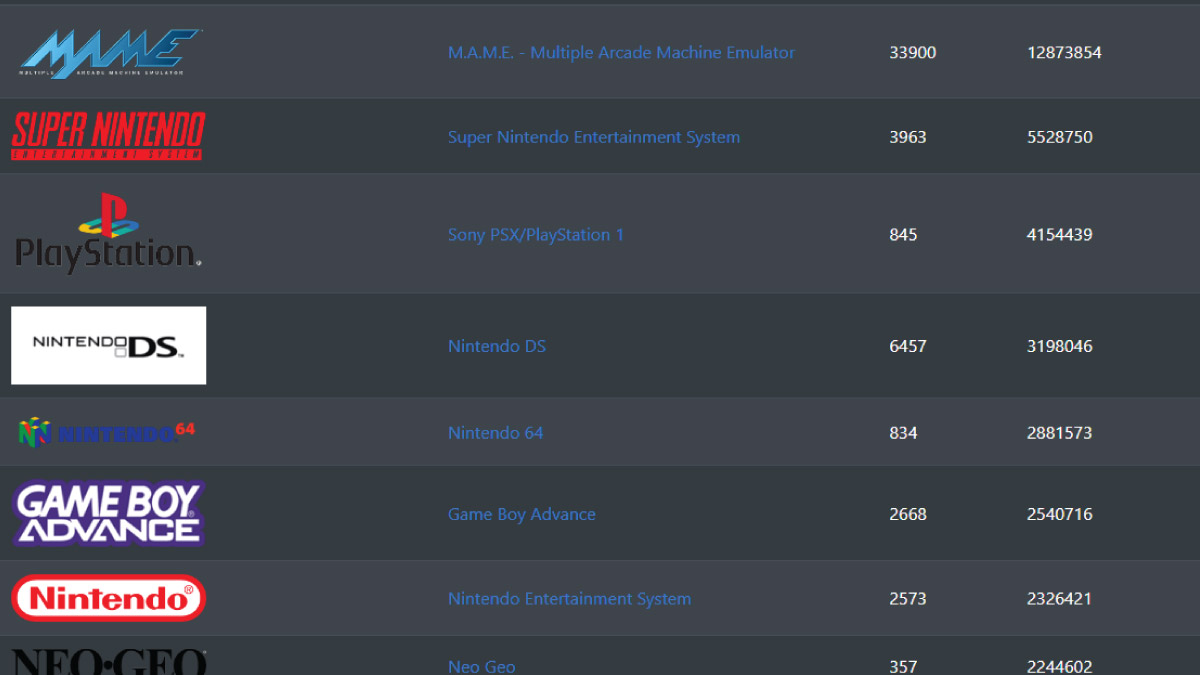Select the value 5528750
The height and width of the screenshot is (675, 1200).
(x=1060, y=137)
